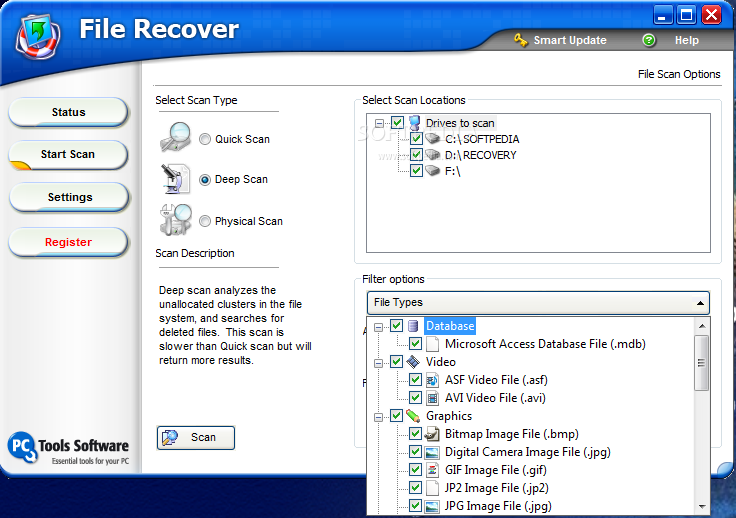
Task: Uncheck the F:\ drive checkbox
Action: [x=416, y=170]
